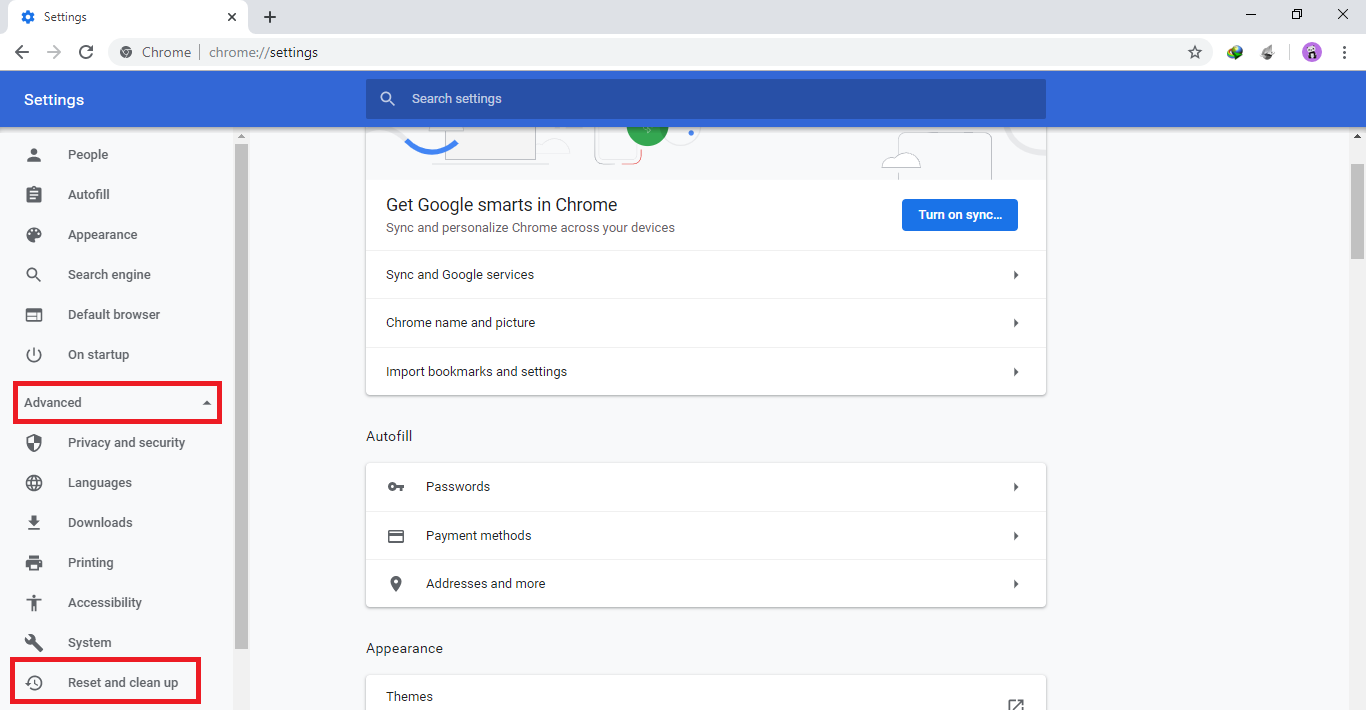
Task: Click the Chrome site info icon in address bar
Action: (126, 52)
